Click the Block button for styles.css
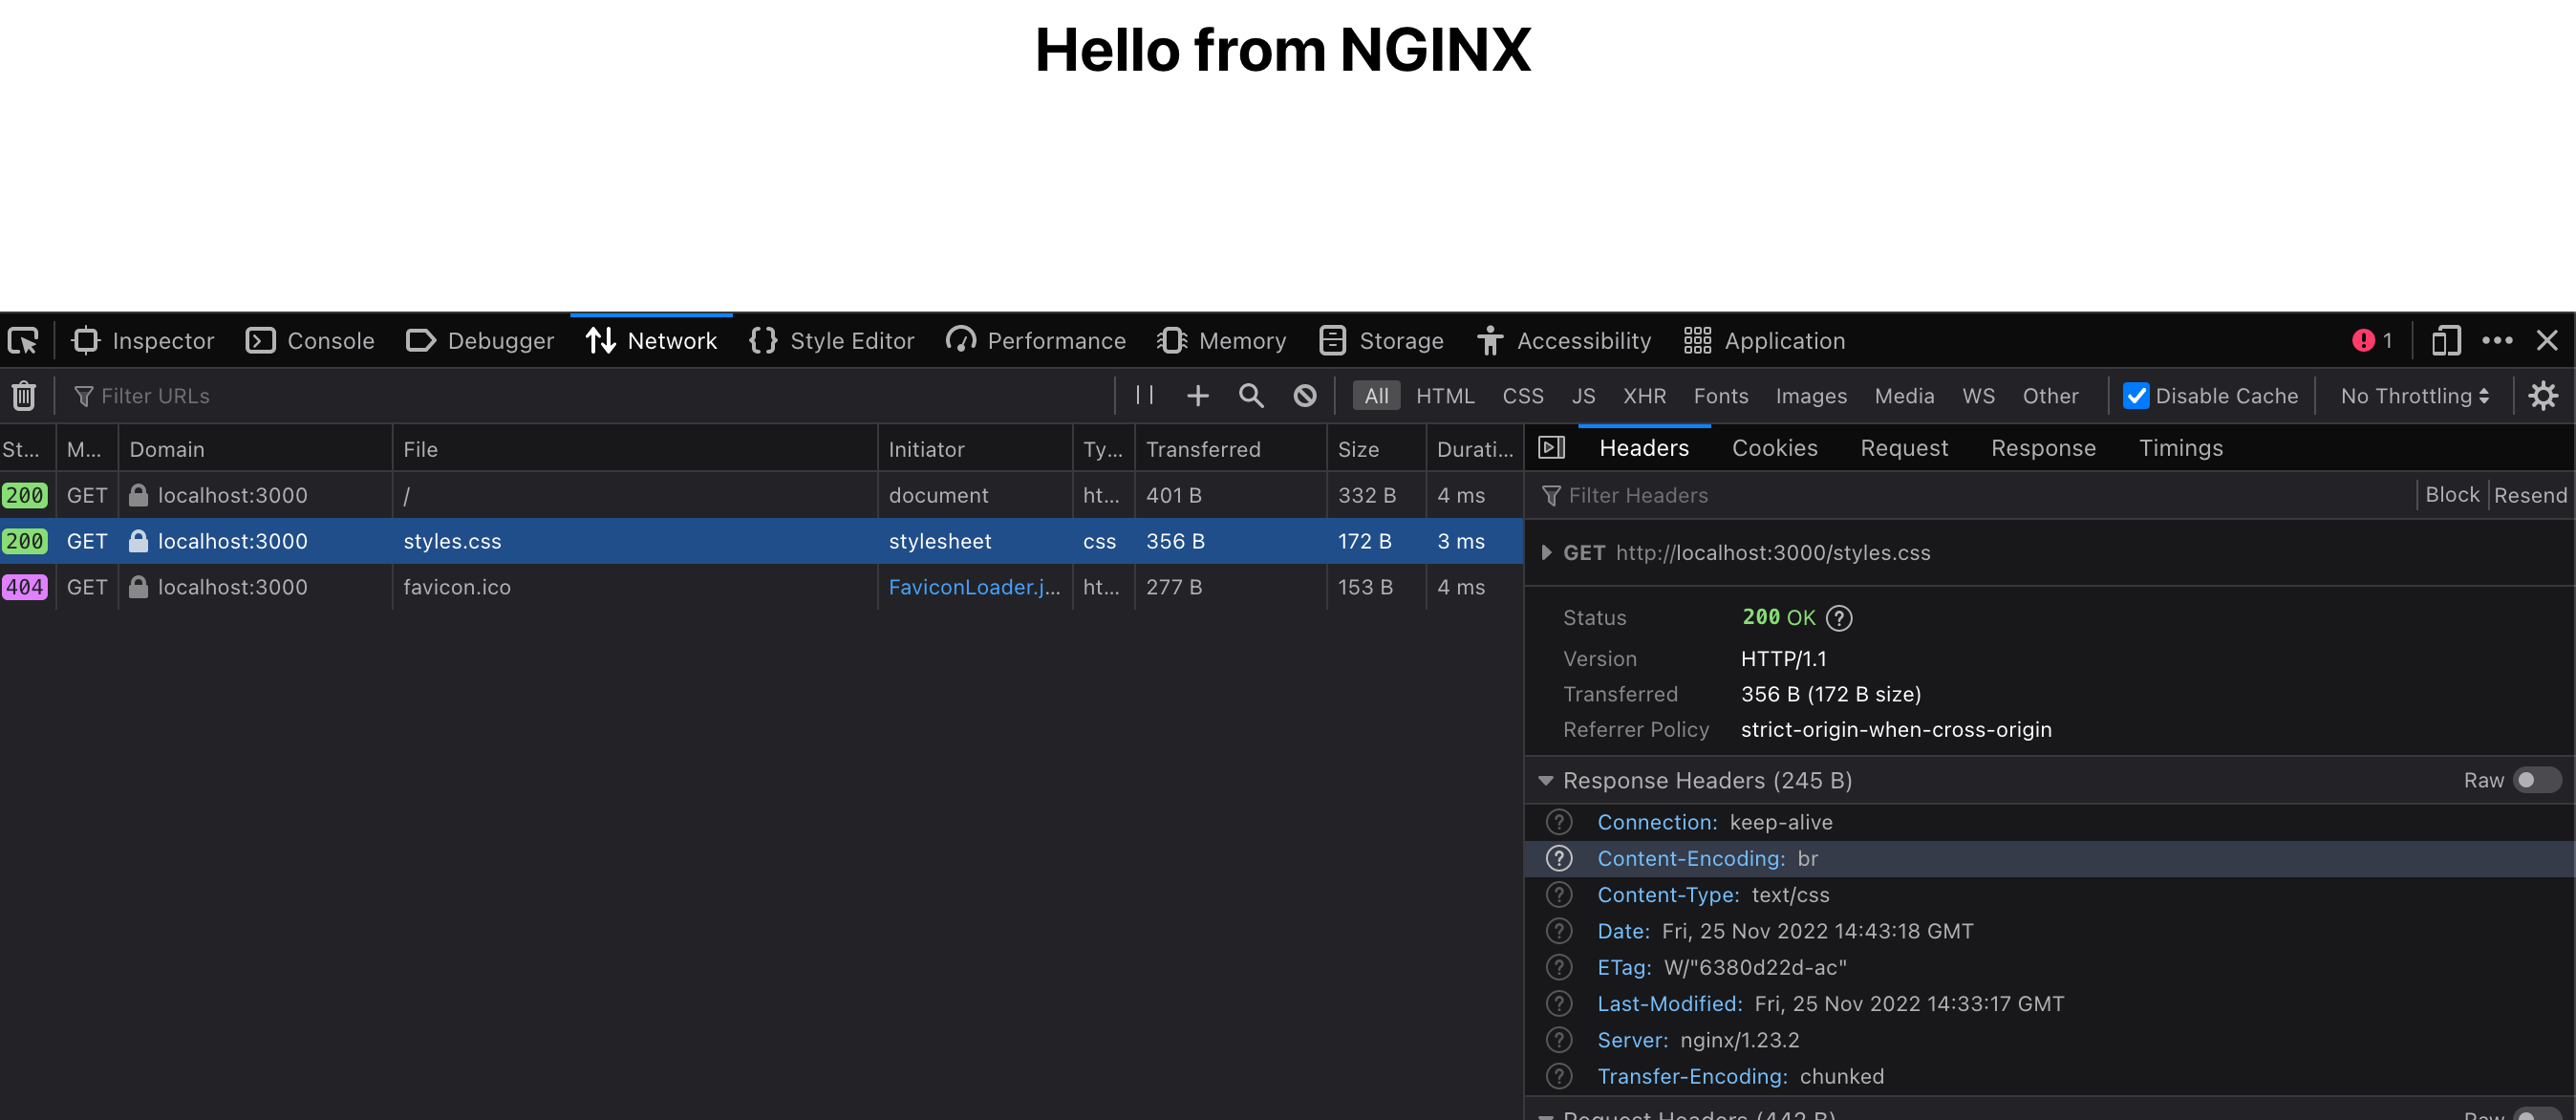Screen dimensions: 2576x1120 (x=2451, y=494)
